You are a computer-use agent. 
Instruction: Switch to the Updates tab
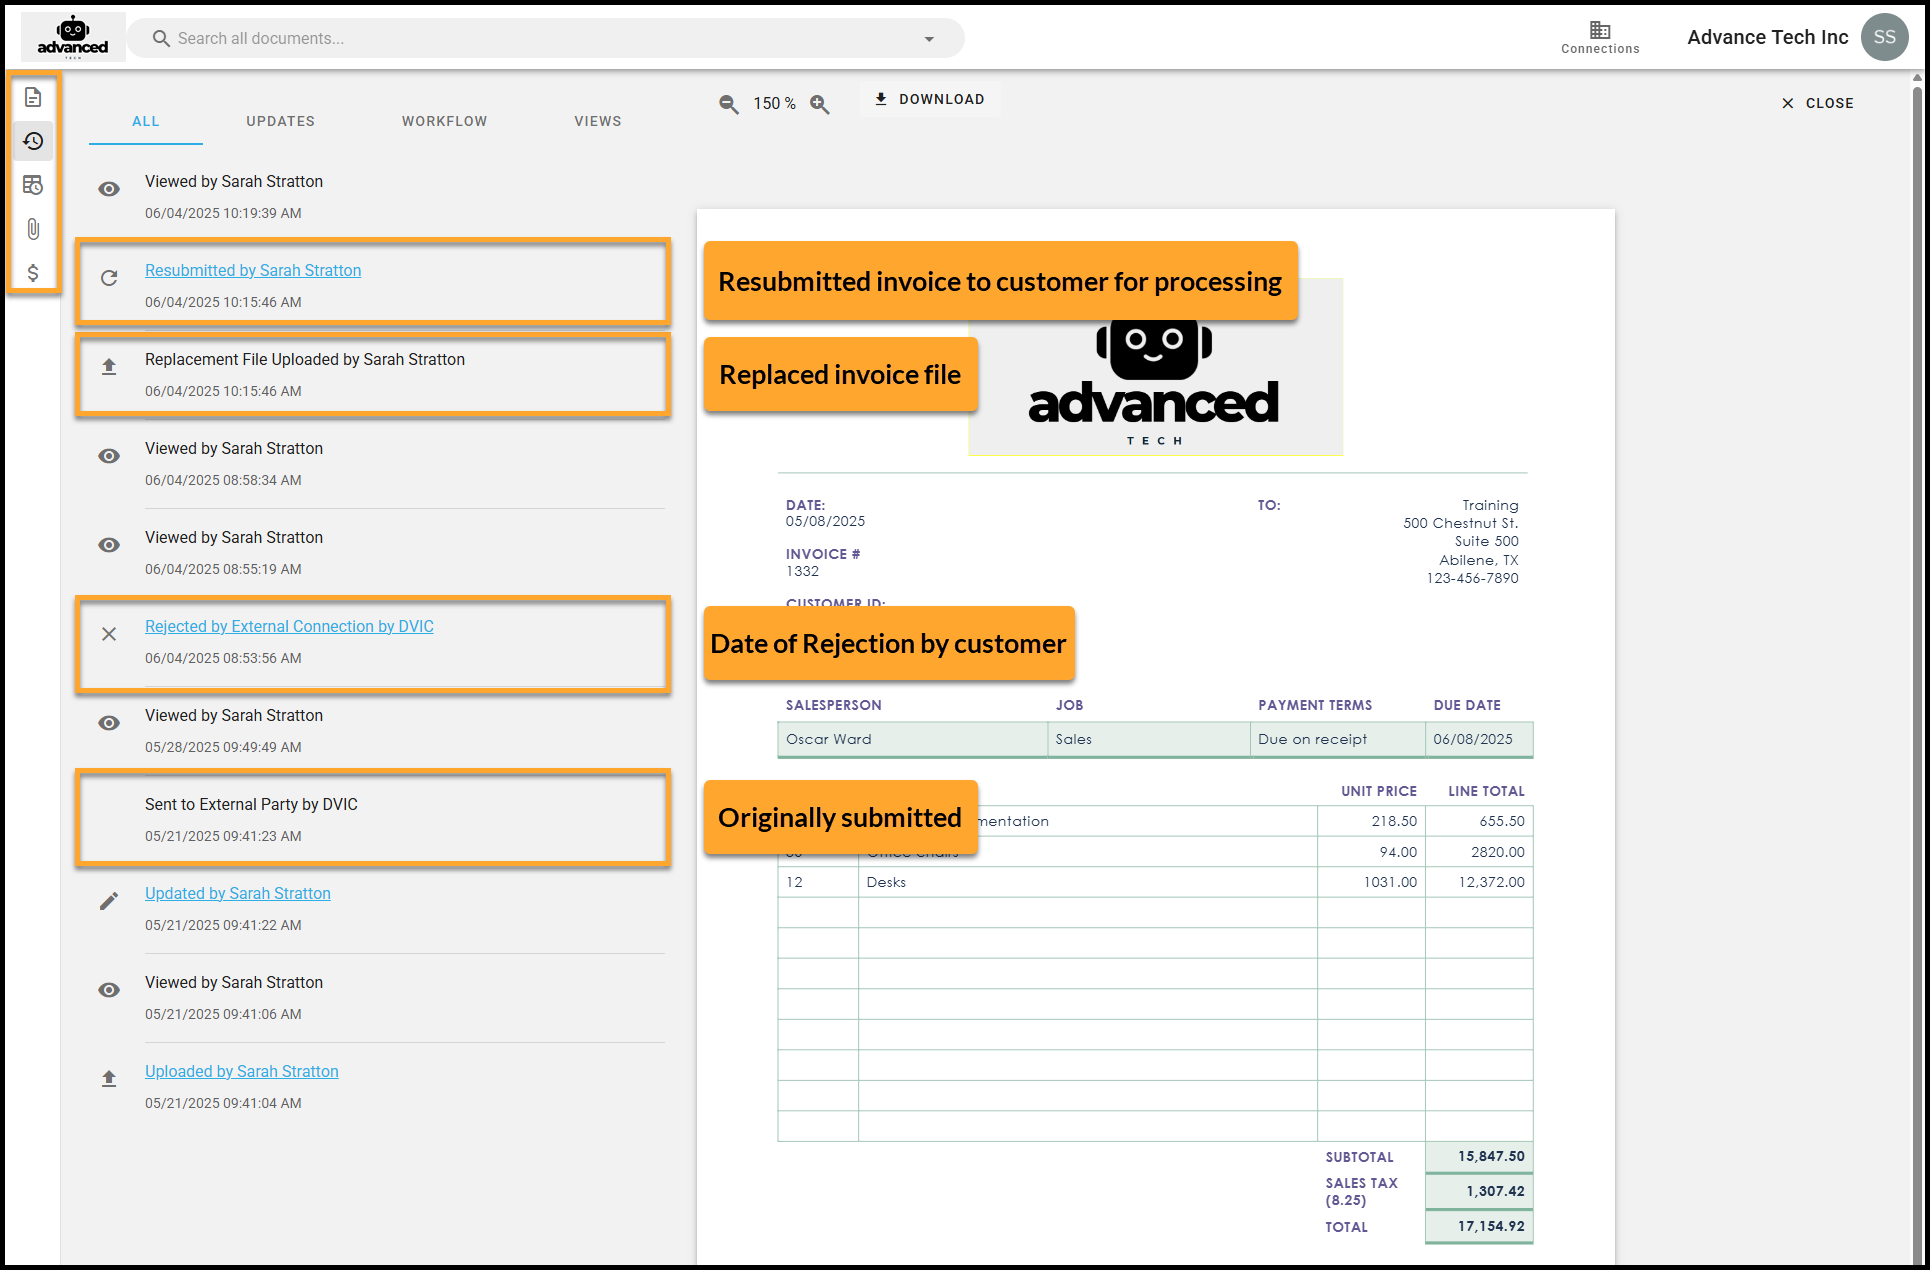click(x=280, y=121)
